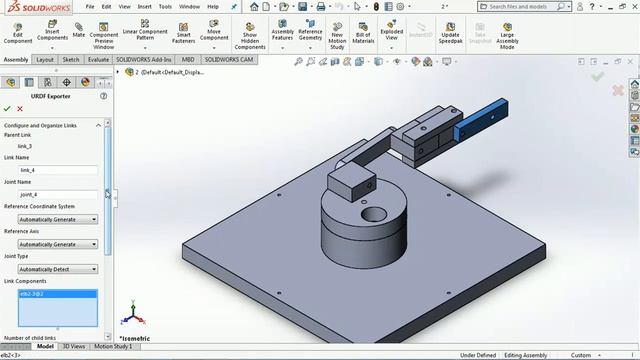Cancel URDF Exporter with red X
Screen dimensions: 640x360
[20, 109]
